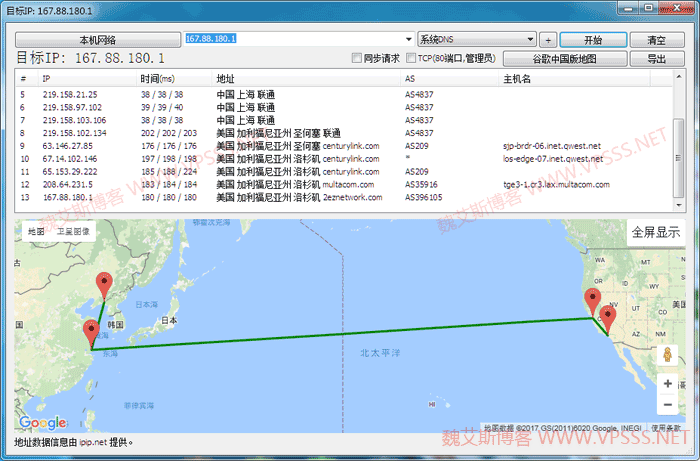Switch to the 卫星图像 satellite view tab
The width and height of the screenshot is (700, 461).
(72, 232)
